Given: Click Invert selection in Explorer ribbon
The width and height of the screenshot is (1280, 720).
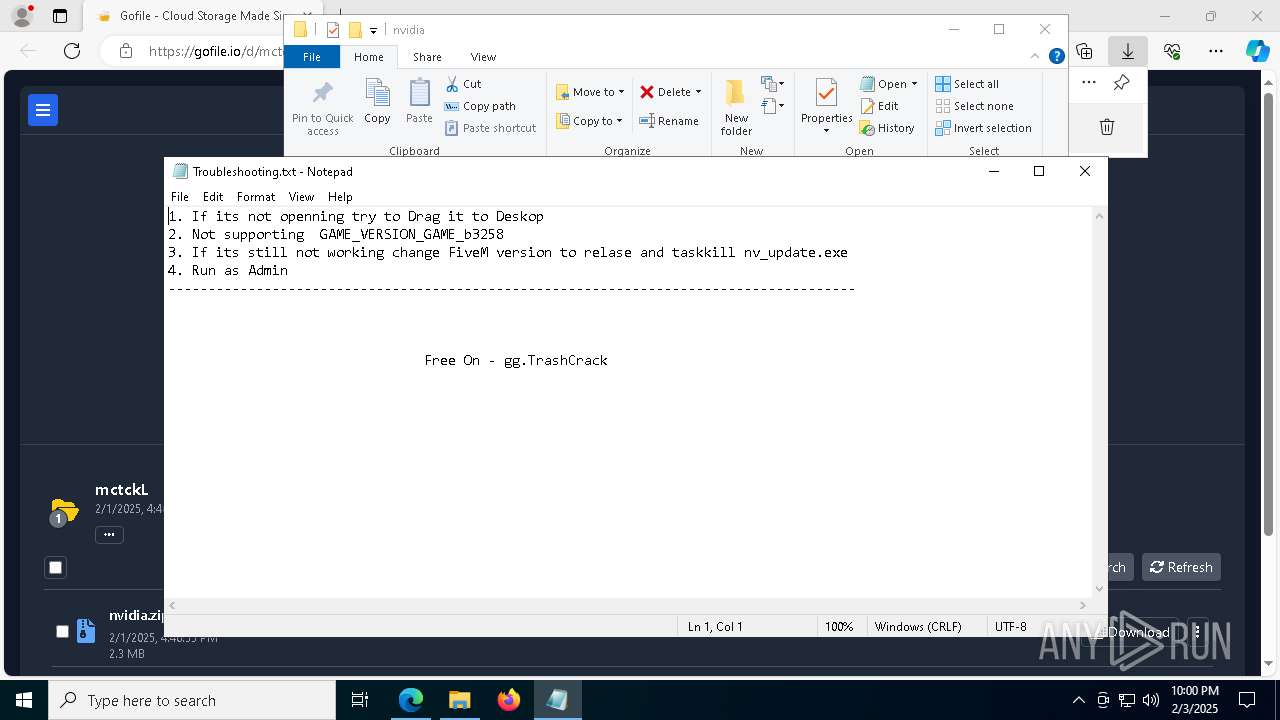Looking at the screenshot, I should click(x=983, y=128).
